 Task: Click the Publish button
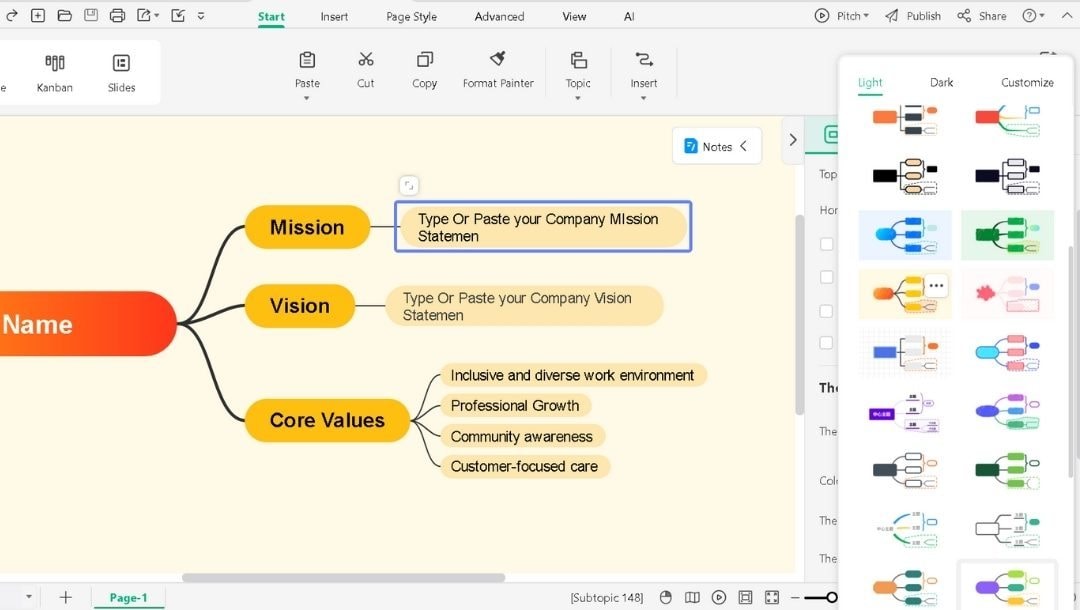point(920,15)
